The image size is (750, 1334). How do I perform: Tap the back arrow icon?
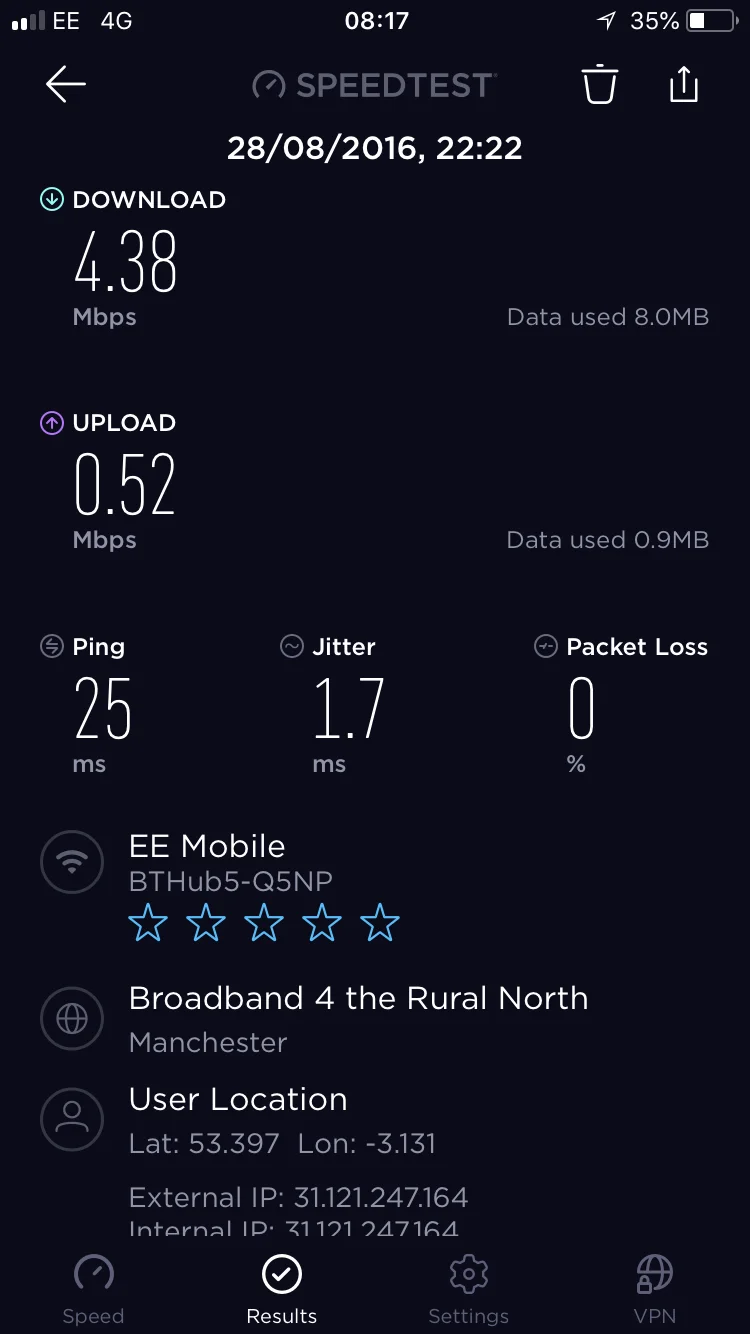pos(66,85)
